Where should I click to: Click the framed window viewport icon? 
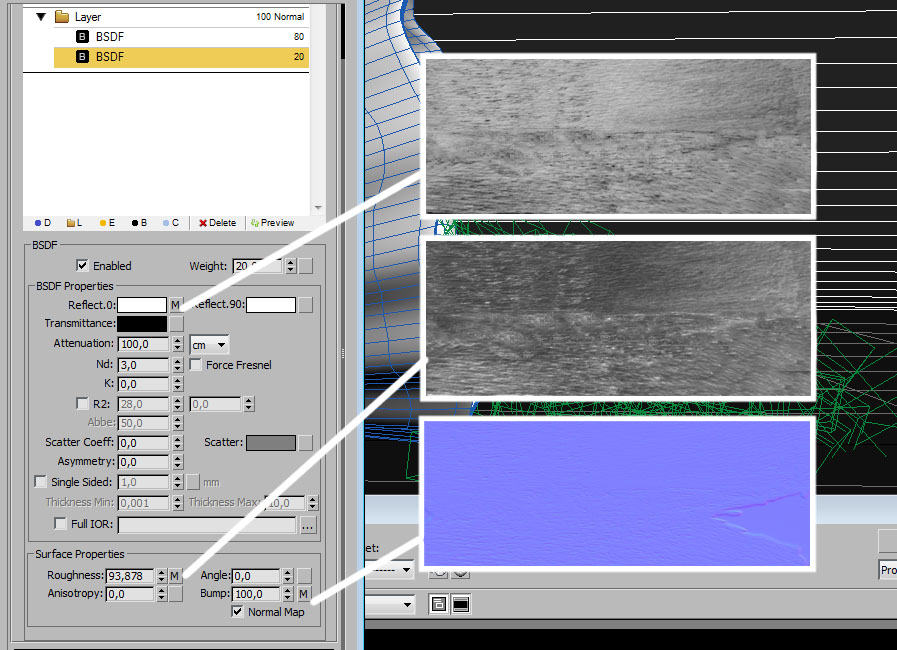tap(439, 604)
